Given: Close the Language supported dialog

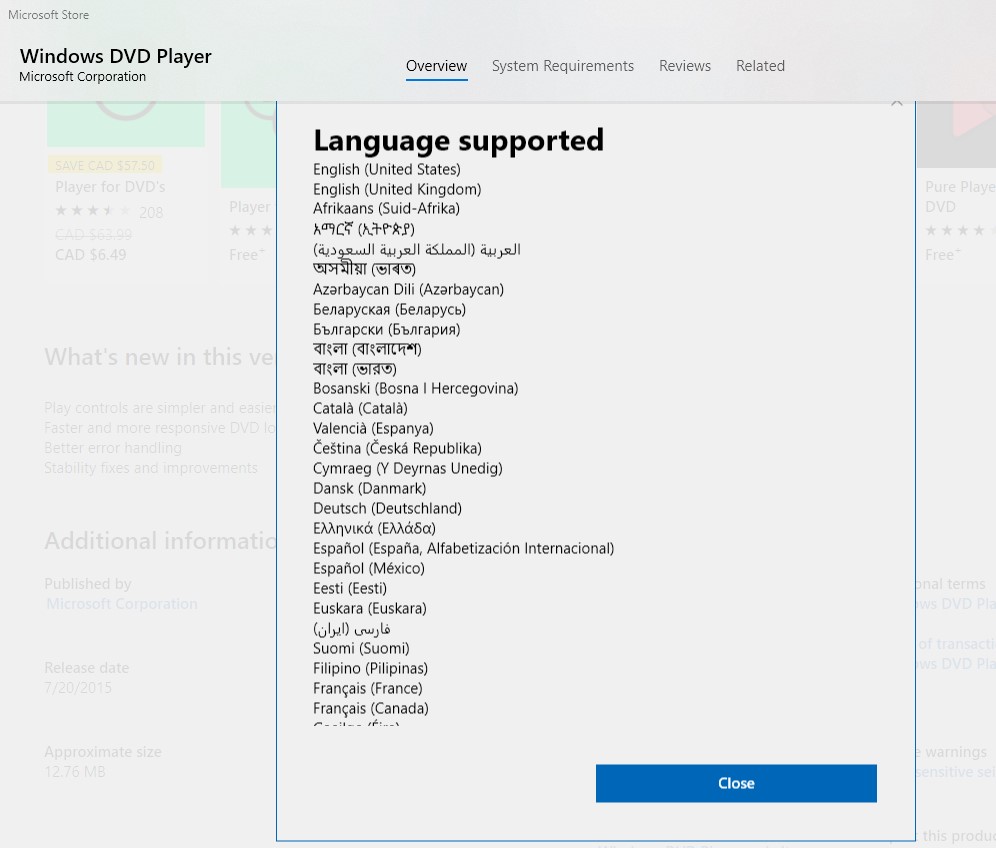Looking at the screenshot, I should (x=736, y=783).
